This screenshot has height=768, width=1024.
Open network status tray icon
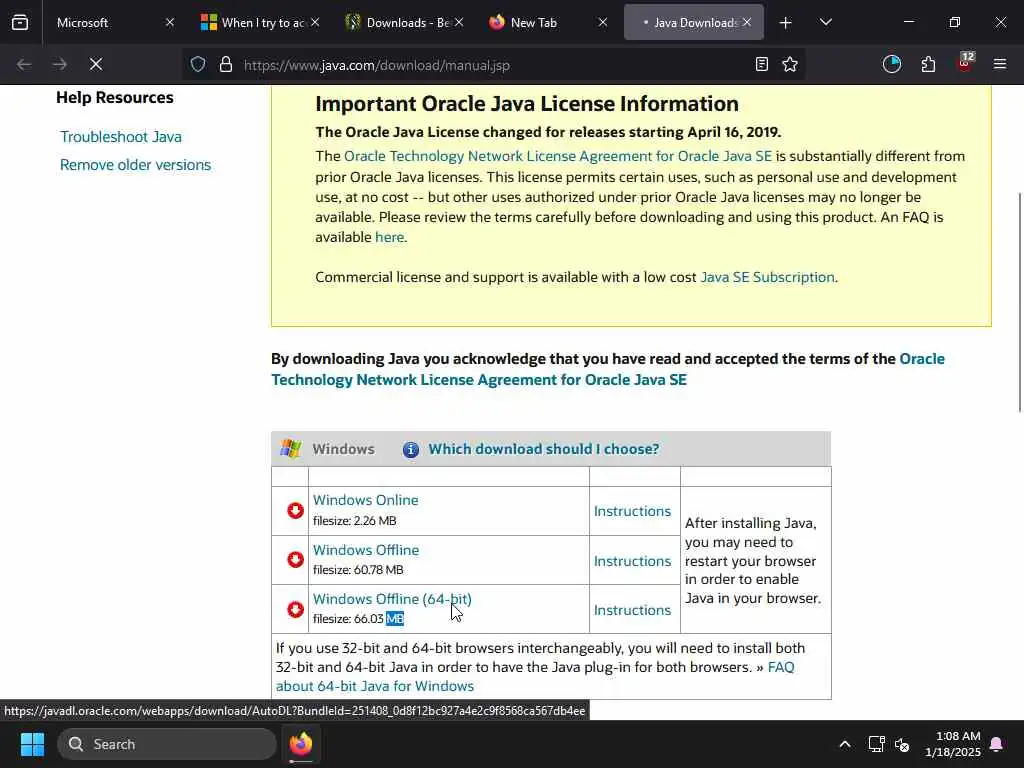click(876, 744)
